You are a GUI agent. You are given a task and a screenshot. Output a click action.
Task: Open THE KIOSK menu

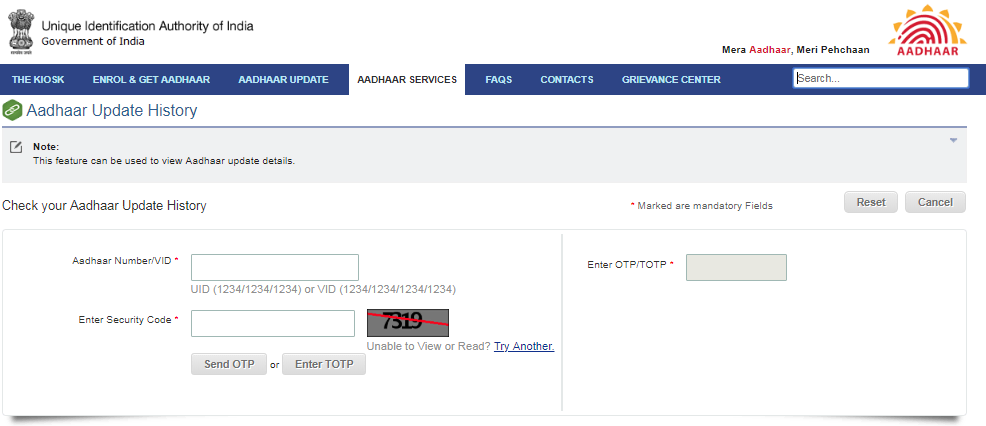point(38,80)
